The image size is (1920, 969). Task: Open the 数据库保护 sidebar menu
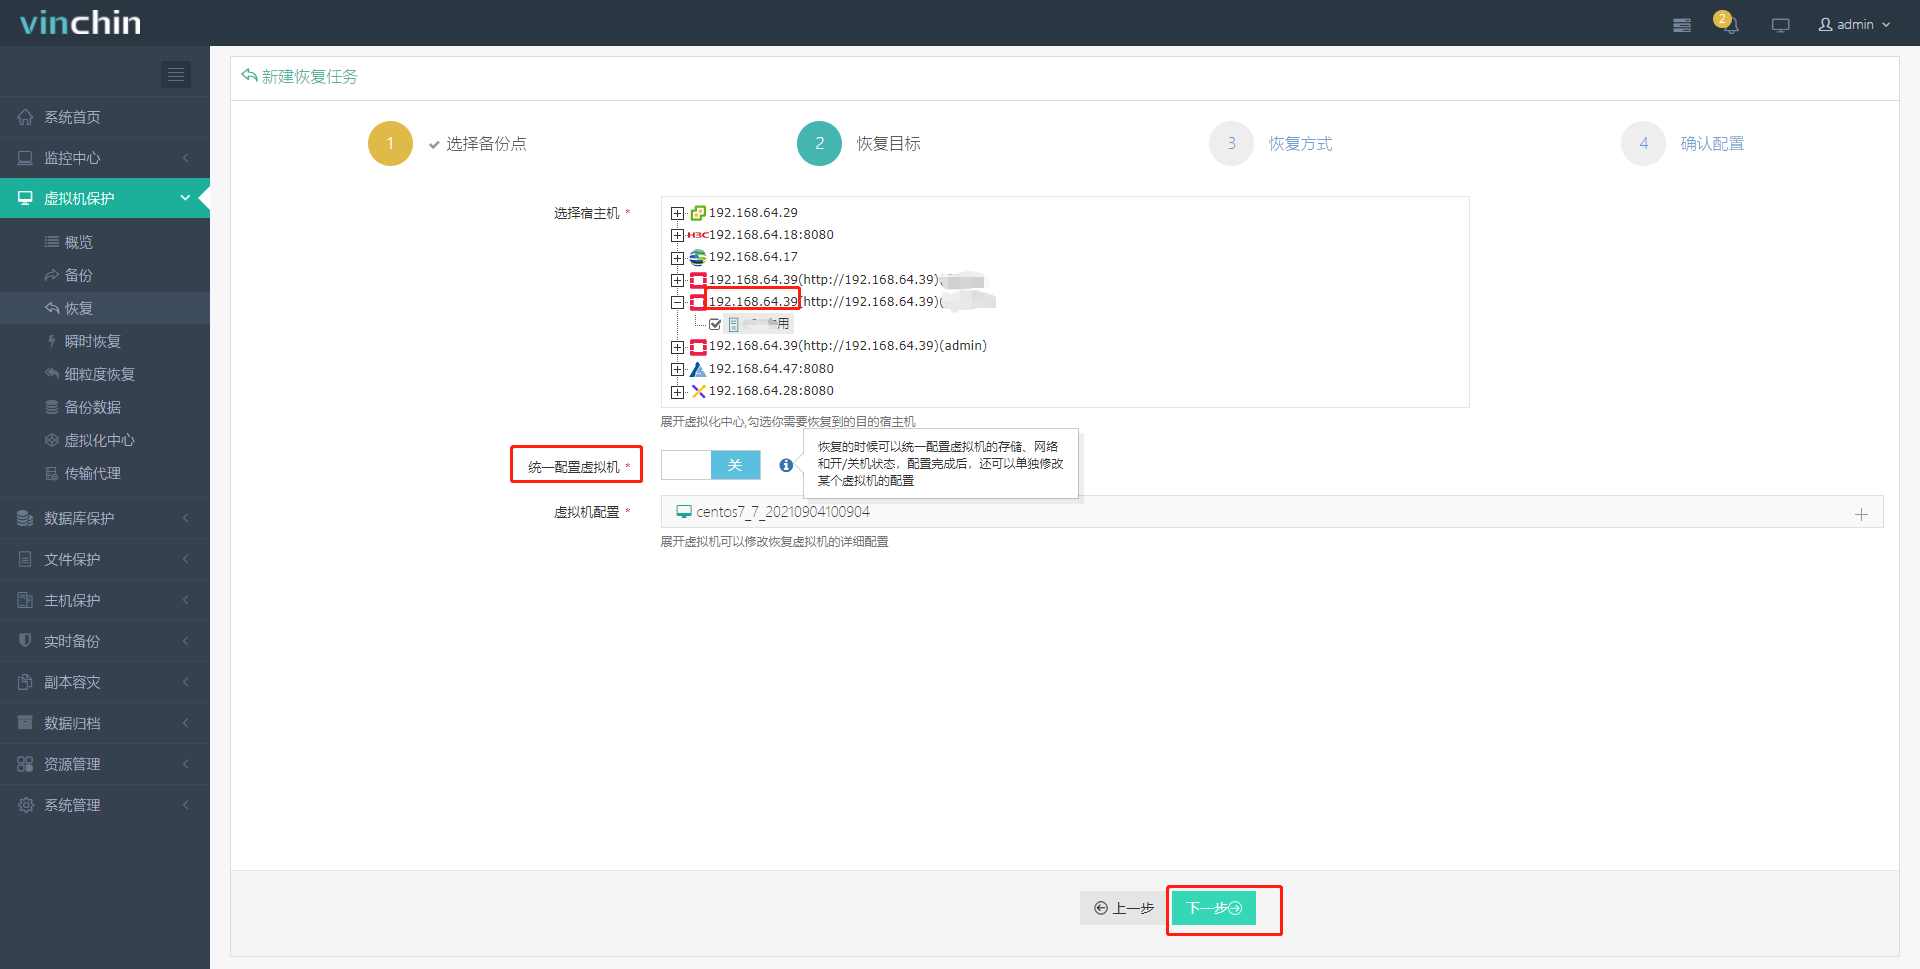pos(80,518)
